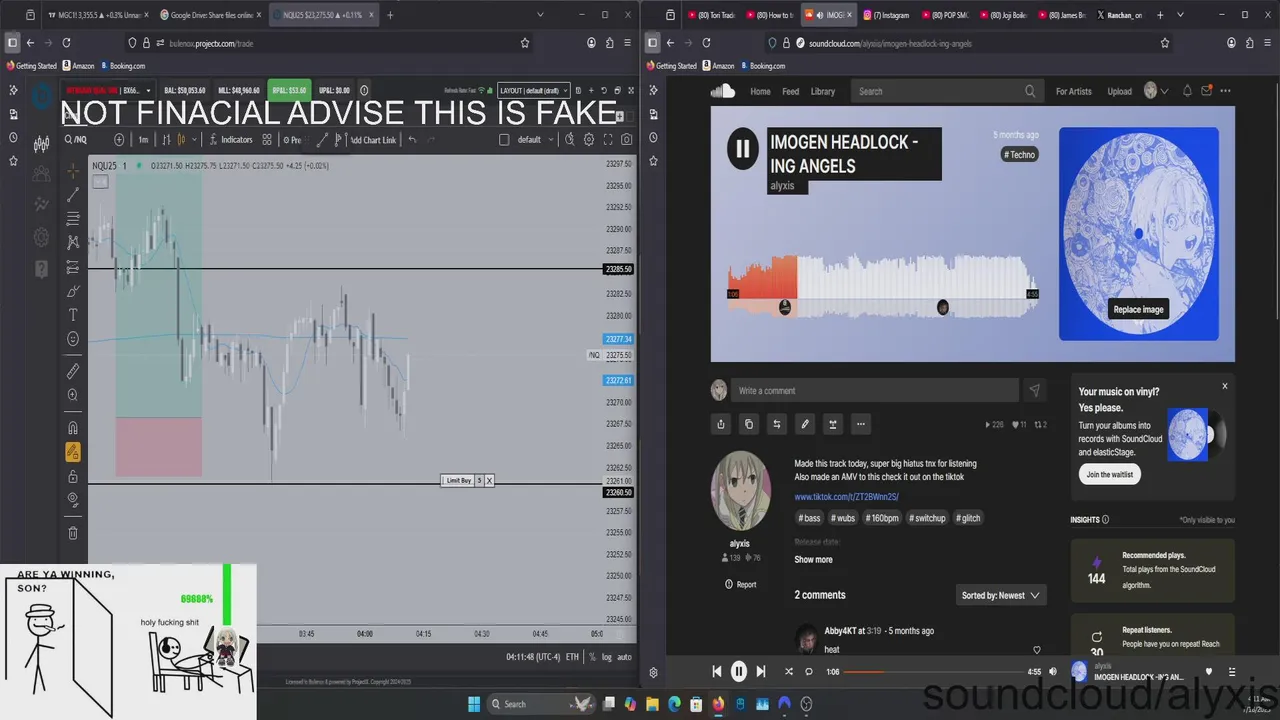The image size is (1280, 720).
Task: Open the /NQ symbol search in trading chart
Action: click(76, 139)
